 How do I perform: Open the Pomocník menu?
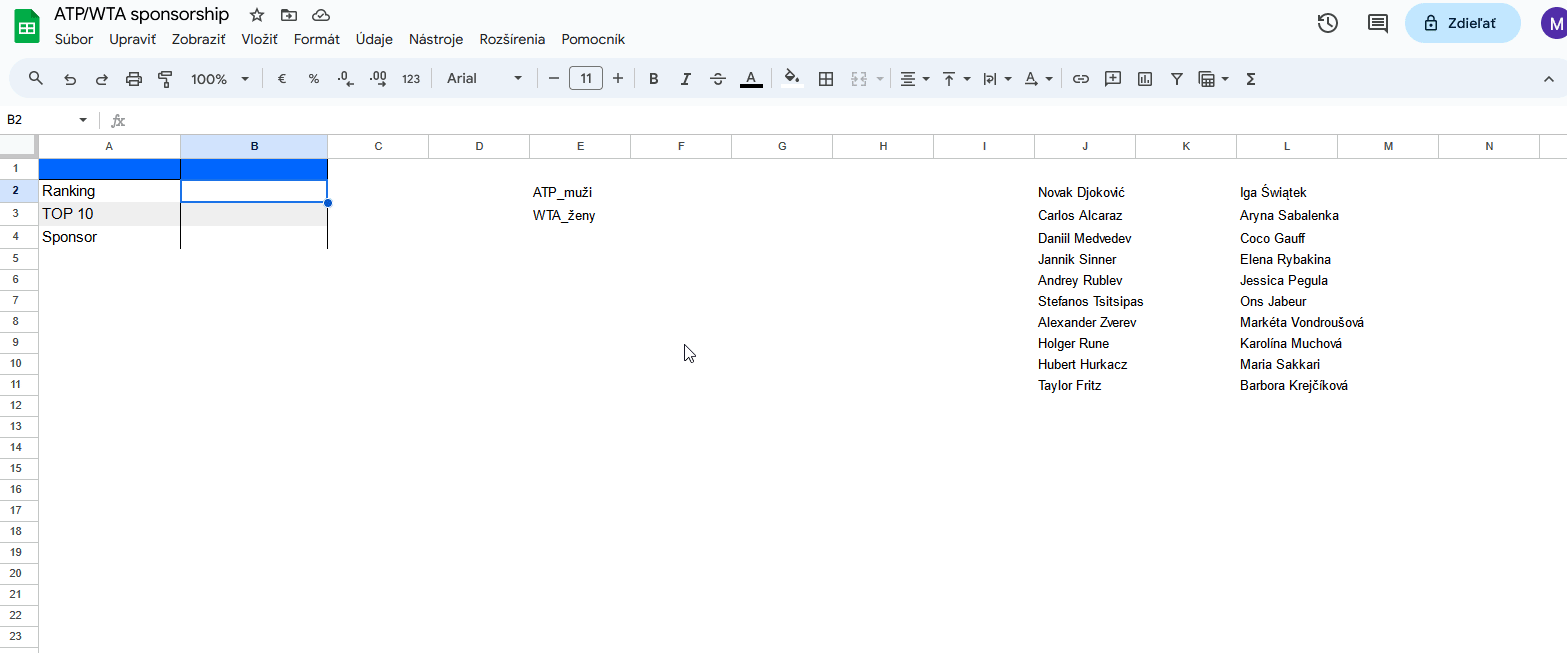tap(593, 40)
